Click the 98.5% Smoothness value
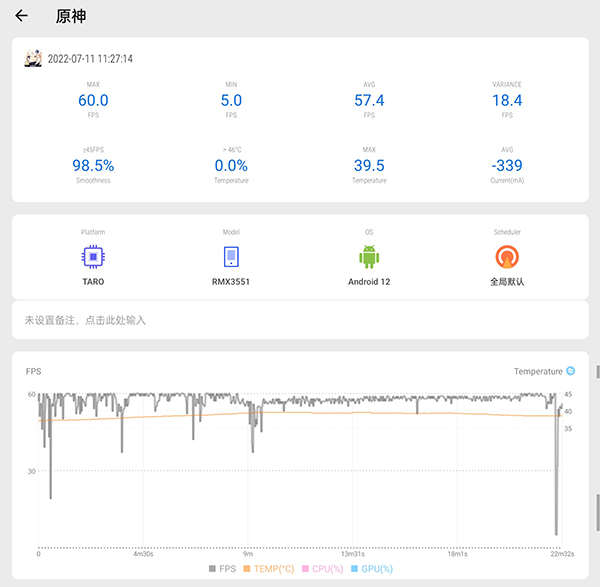 click(93, 165)
